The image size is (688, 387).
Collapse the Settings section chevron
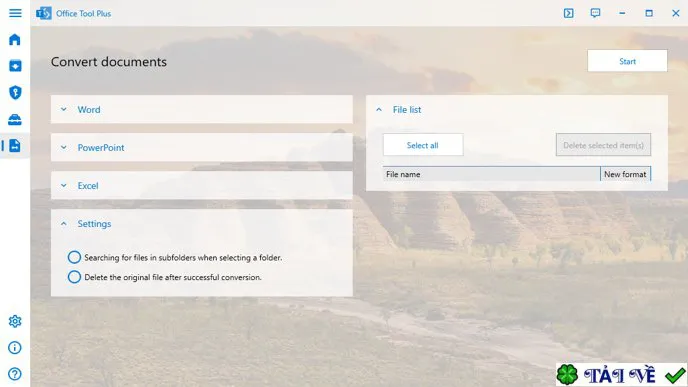point(64,224)
